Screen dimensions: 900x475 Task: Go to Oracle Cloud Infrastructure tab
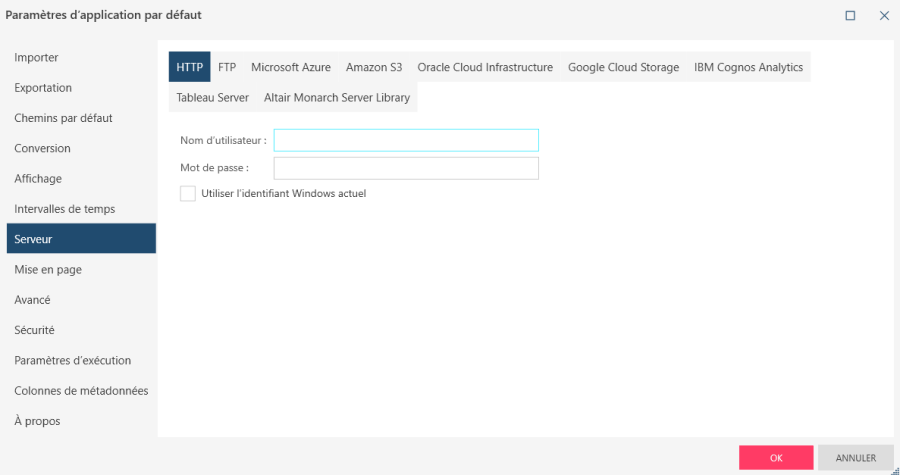pos(485,67)
